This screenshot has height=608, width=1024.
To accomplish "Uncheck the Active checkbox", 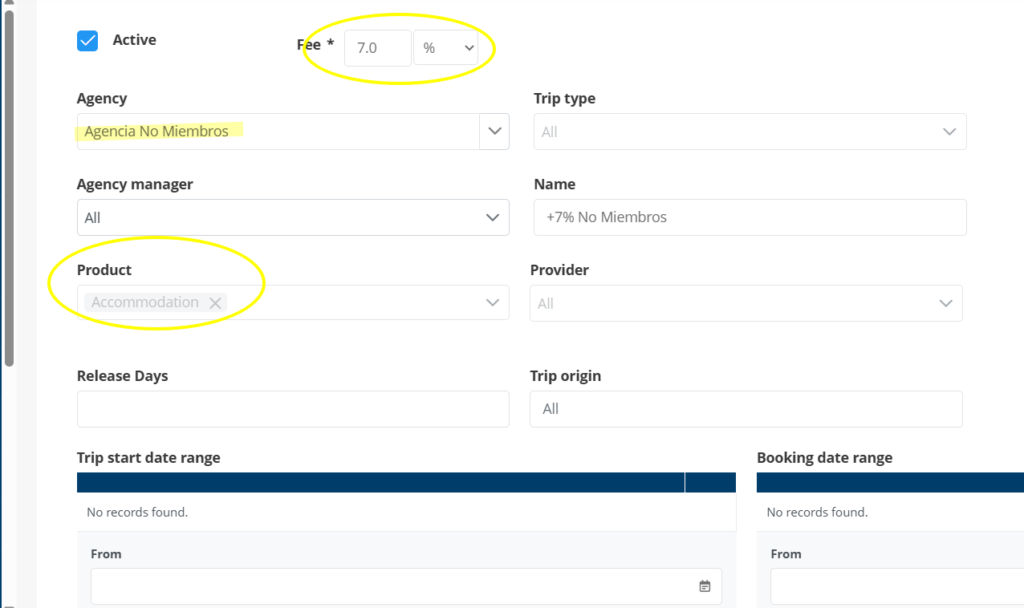I will coord(88,41).
